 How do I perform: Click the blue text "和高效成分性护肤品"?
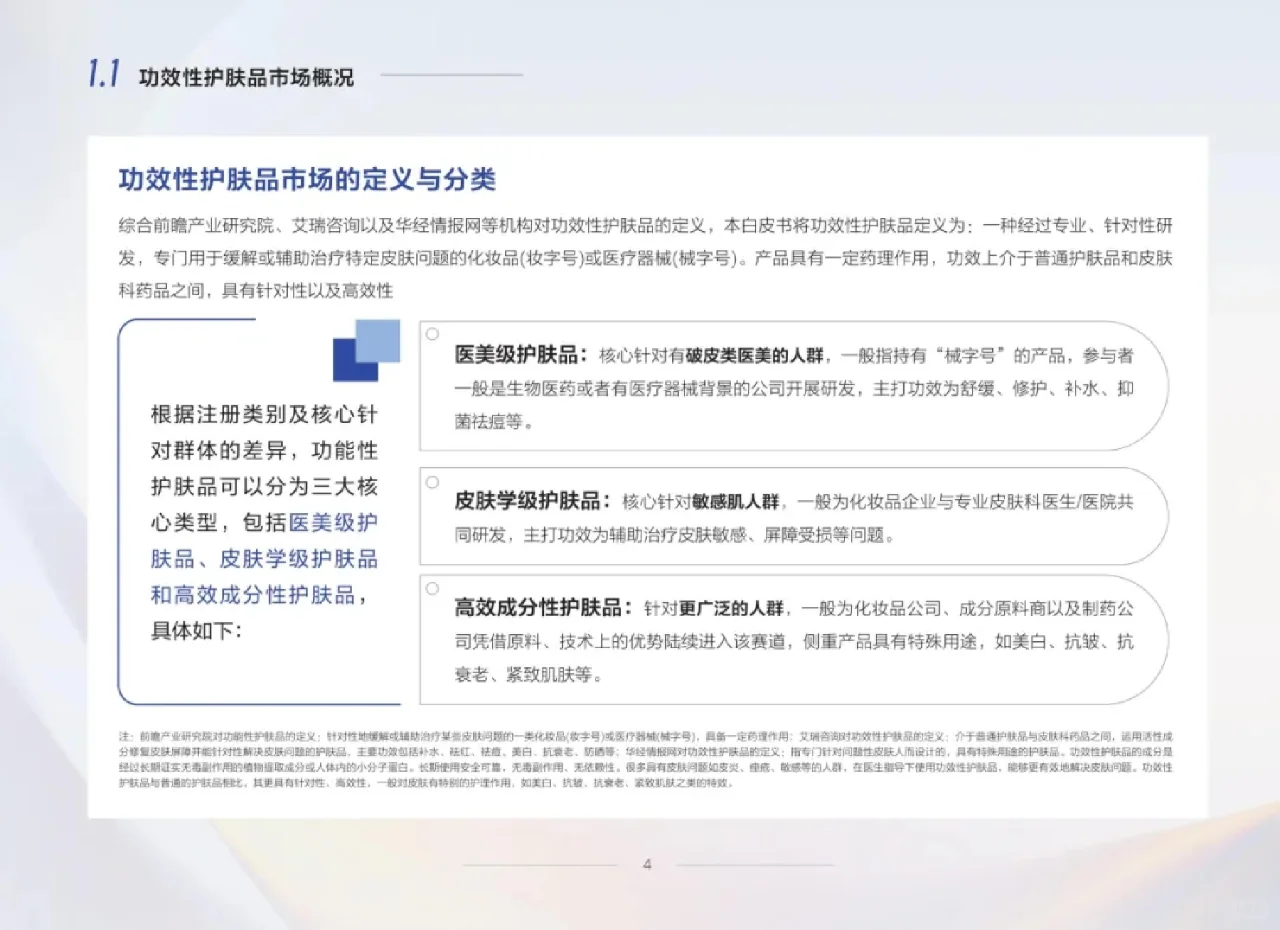[x=252, y=595]
